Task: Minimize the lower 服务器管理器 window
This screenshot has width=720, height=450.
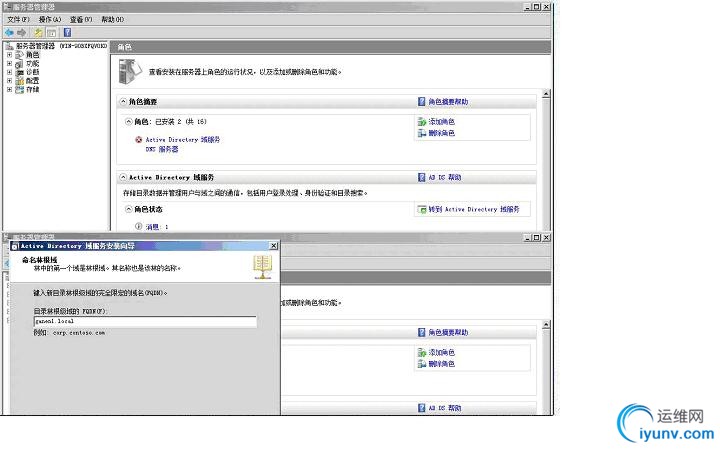Action: coord(528,237)
